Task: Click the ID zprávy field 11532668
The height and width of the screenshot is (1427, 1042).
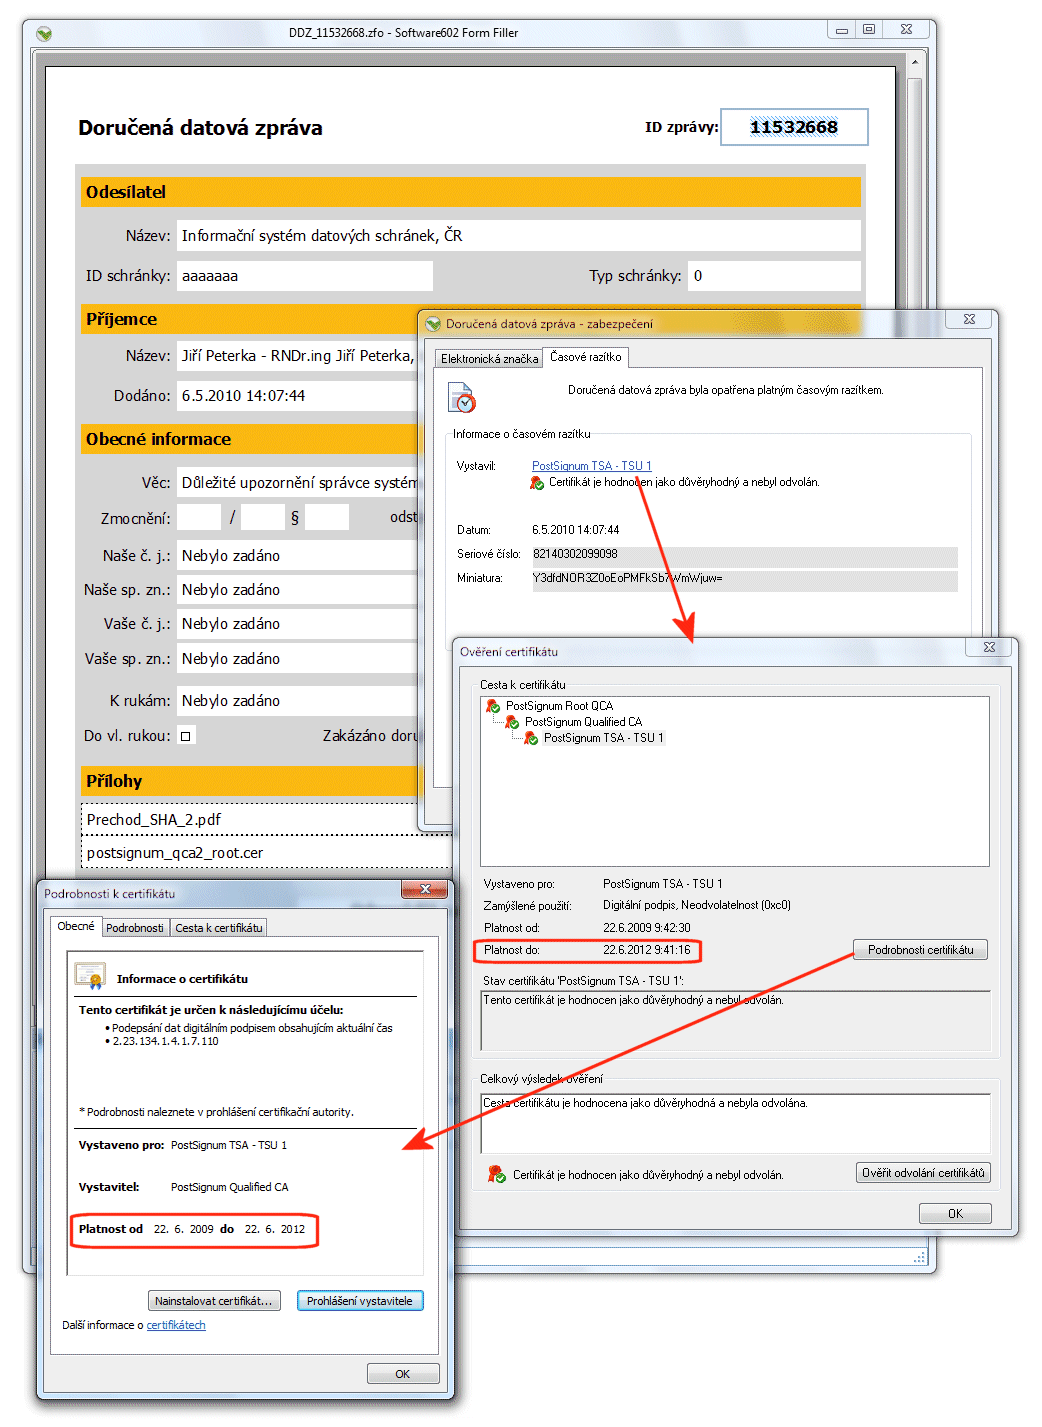Action: point(794,127)
